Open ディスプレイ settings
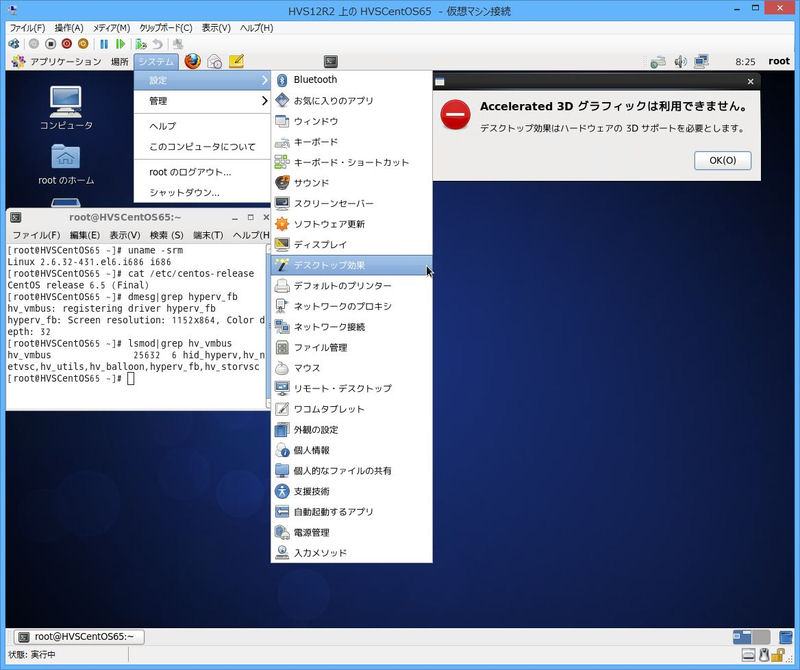Viewport: 800px width, 670px height. pyautogui.click(x=352, y=244)
